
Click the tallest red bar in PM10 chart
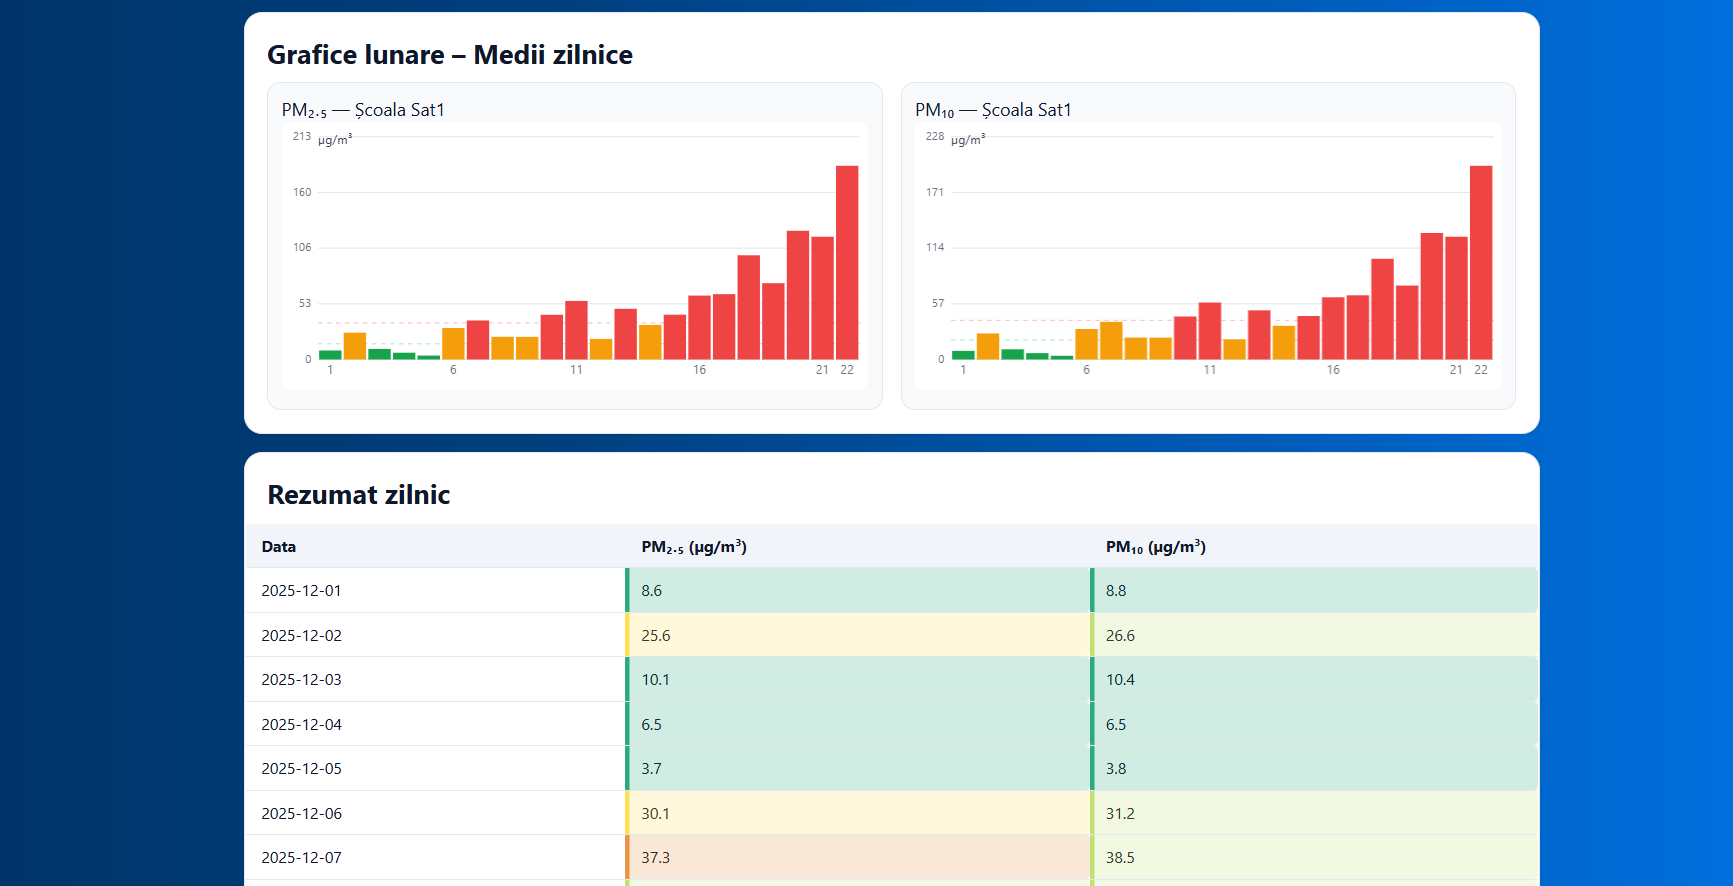(x=1480, y=262)
